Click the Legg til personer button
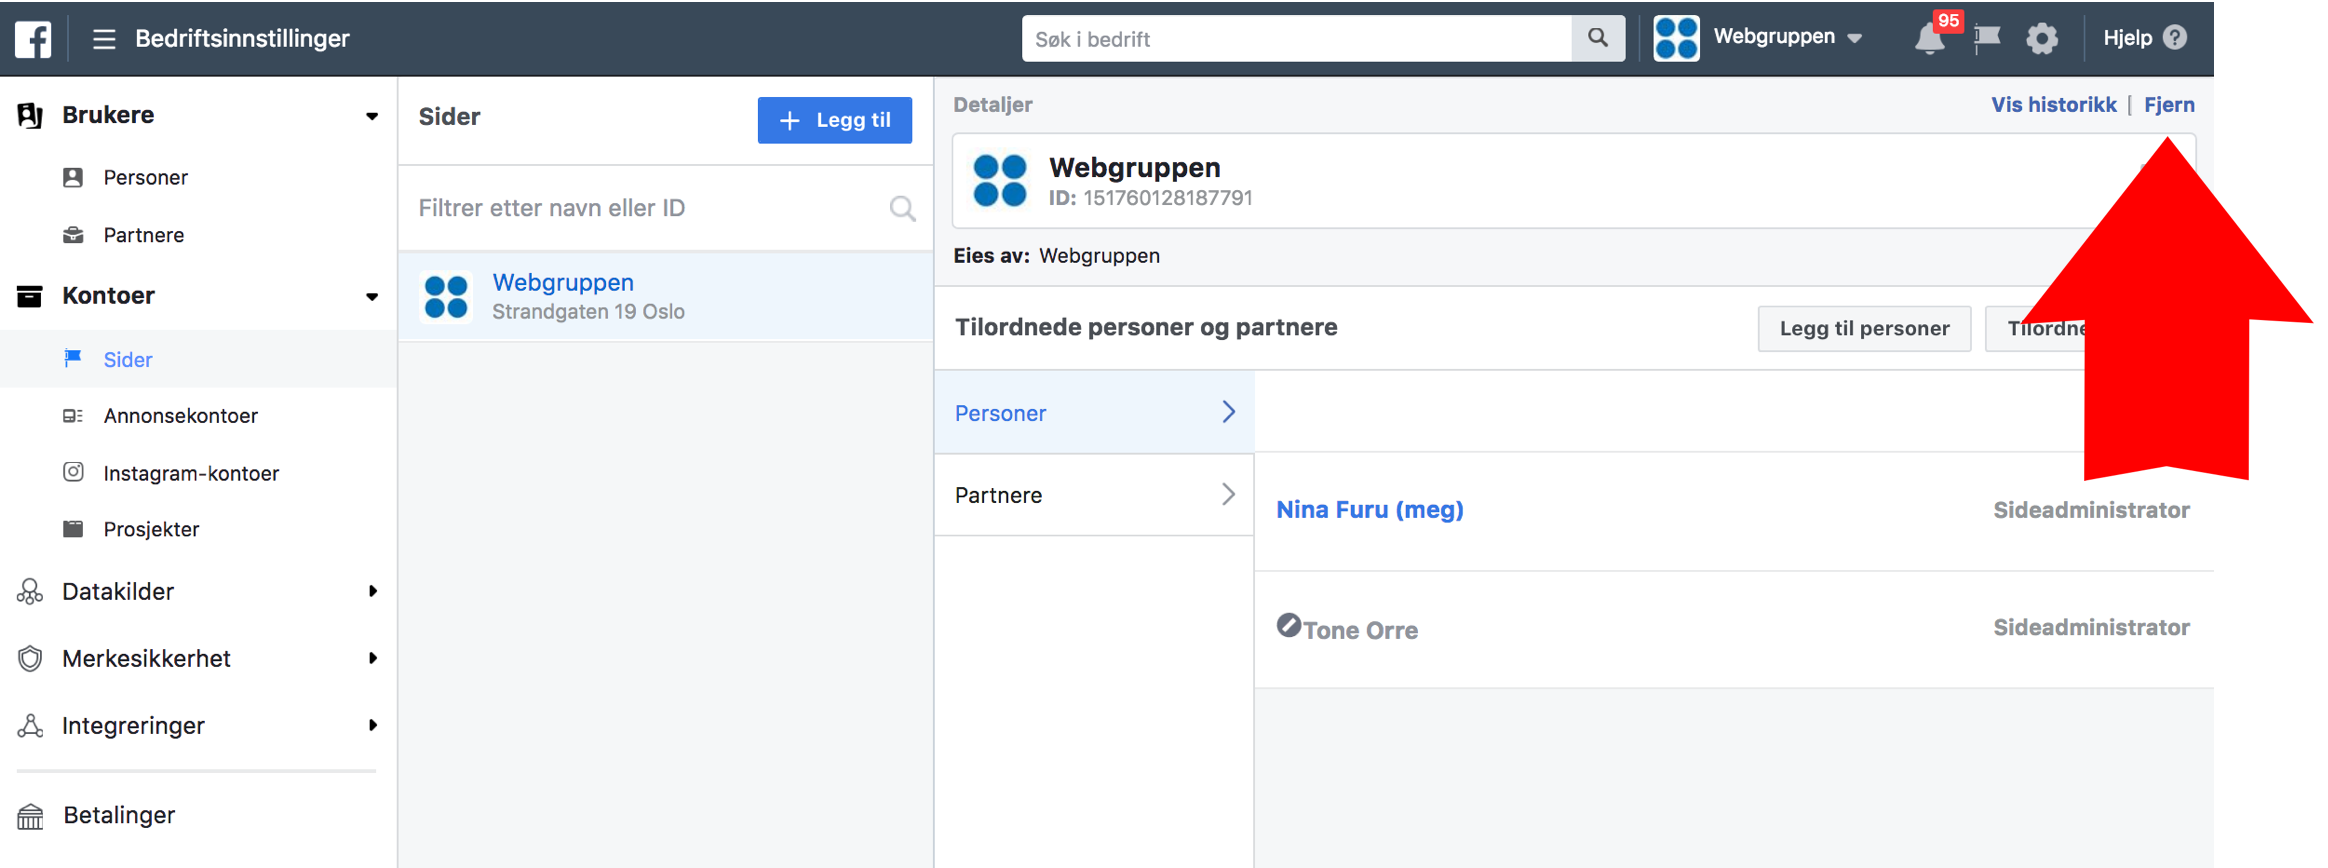The image size is (2328, 868). point(1863,329)
